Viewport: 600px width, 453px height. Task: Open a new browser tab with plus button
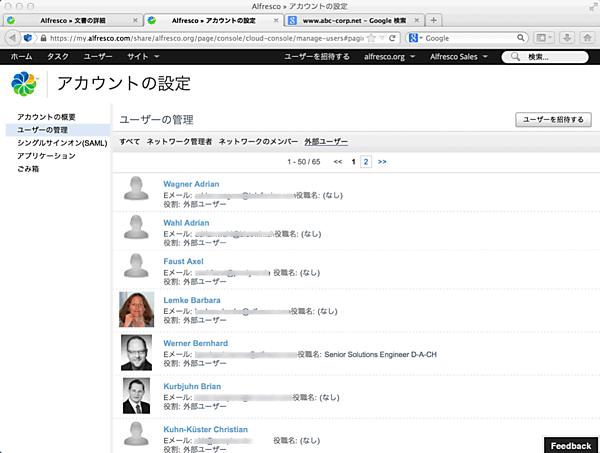point(433,20)
